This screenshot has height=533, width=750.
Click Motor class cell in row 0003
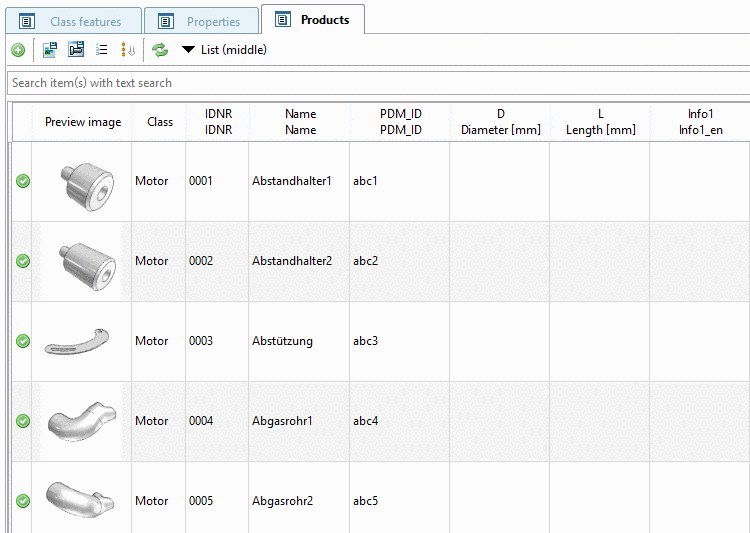point(158,341)
